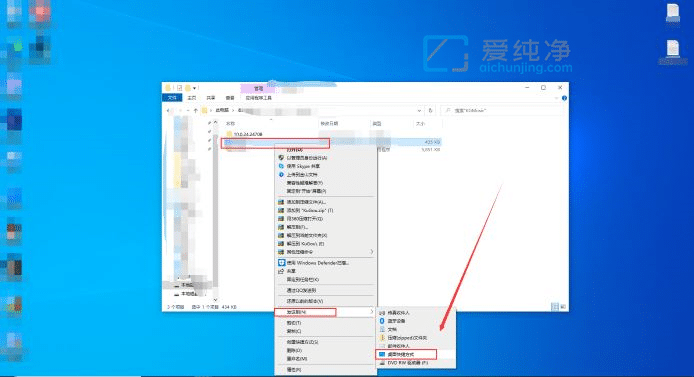The width and height of the screenshot is (694, 377).
Task: Open the blue File tab in the ribbon
Action: (172, 98)
